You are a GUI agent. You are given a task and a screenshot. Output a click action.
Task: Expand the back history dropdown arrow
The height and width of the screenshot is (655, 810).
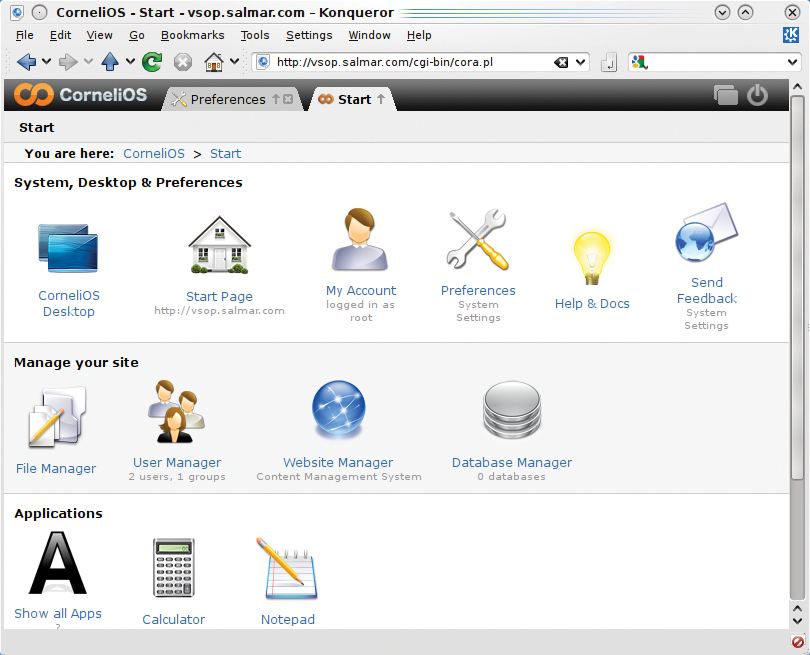(x=46, y=62)
